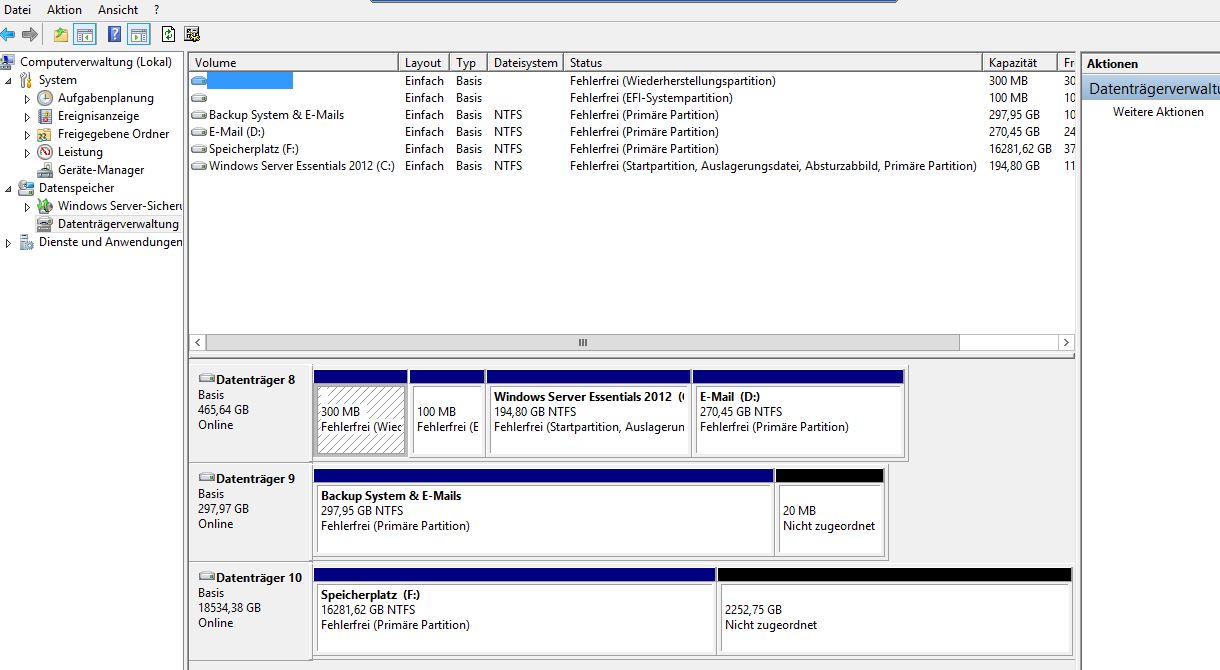Click the Datenträgerverwaltung disk icon
The height and width of the screenshot is (670, 1220).
tap(45, 224)
